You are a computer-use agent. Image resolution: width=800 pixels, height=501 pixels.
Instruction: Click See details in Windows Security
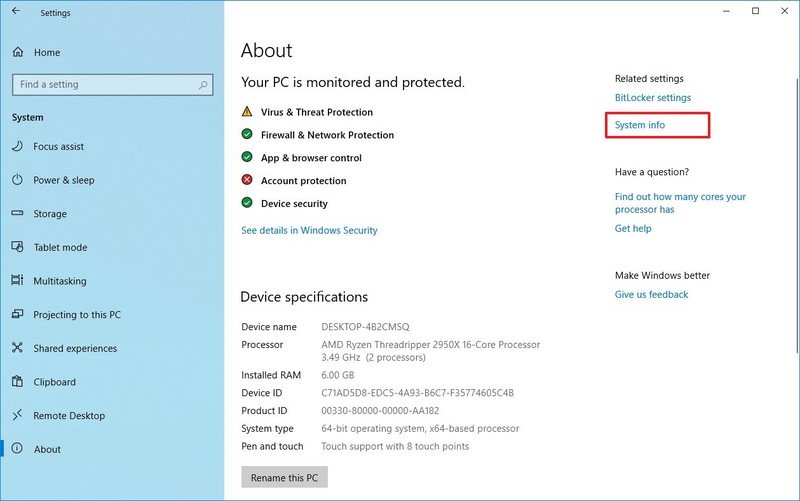pos(309,230)
